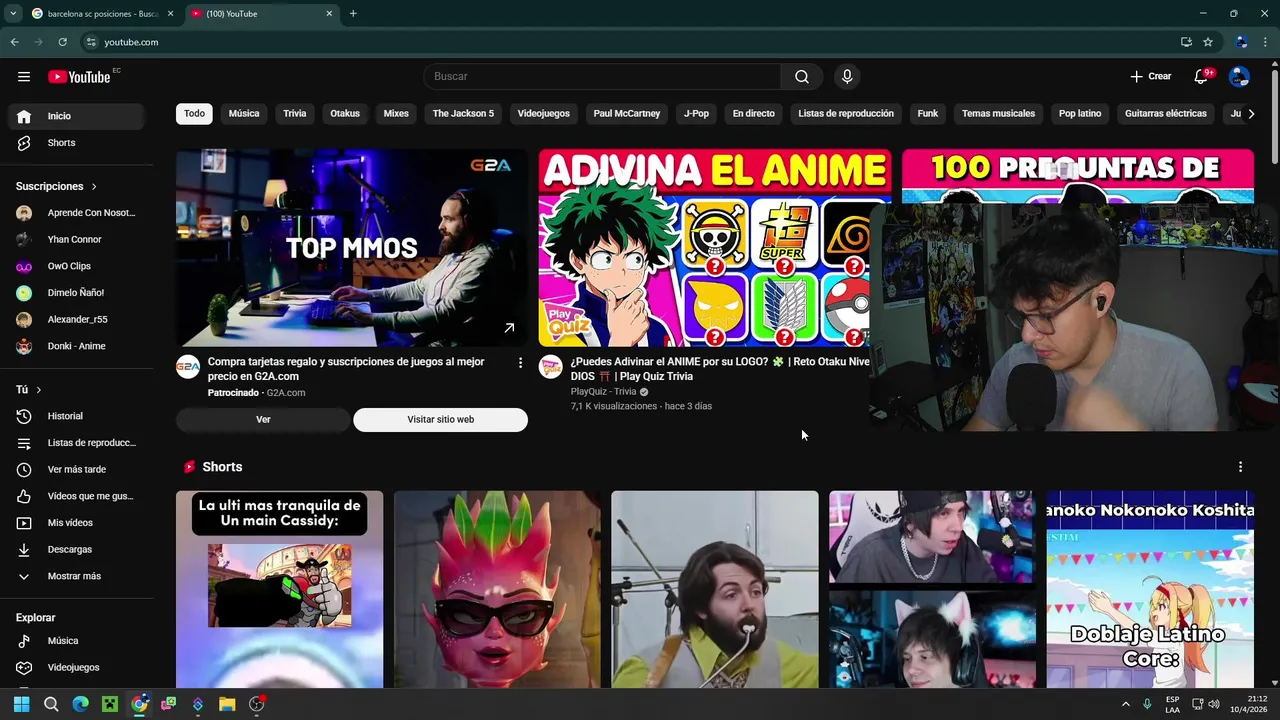Open new Chrome tab with plus
This screenshot has width=1280, height=720.
(x=353, y=14)
